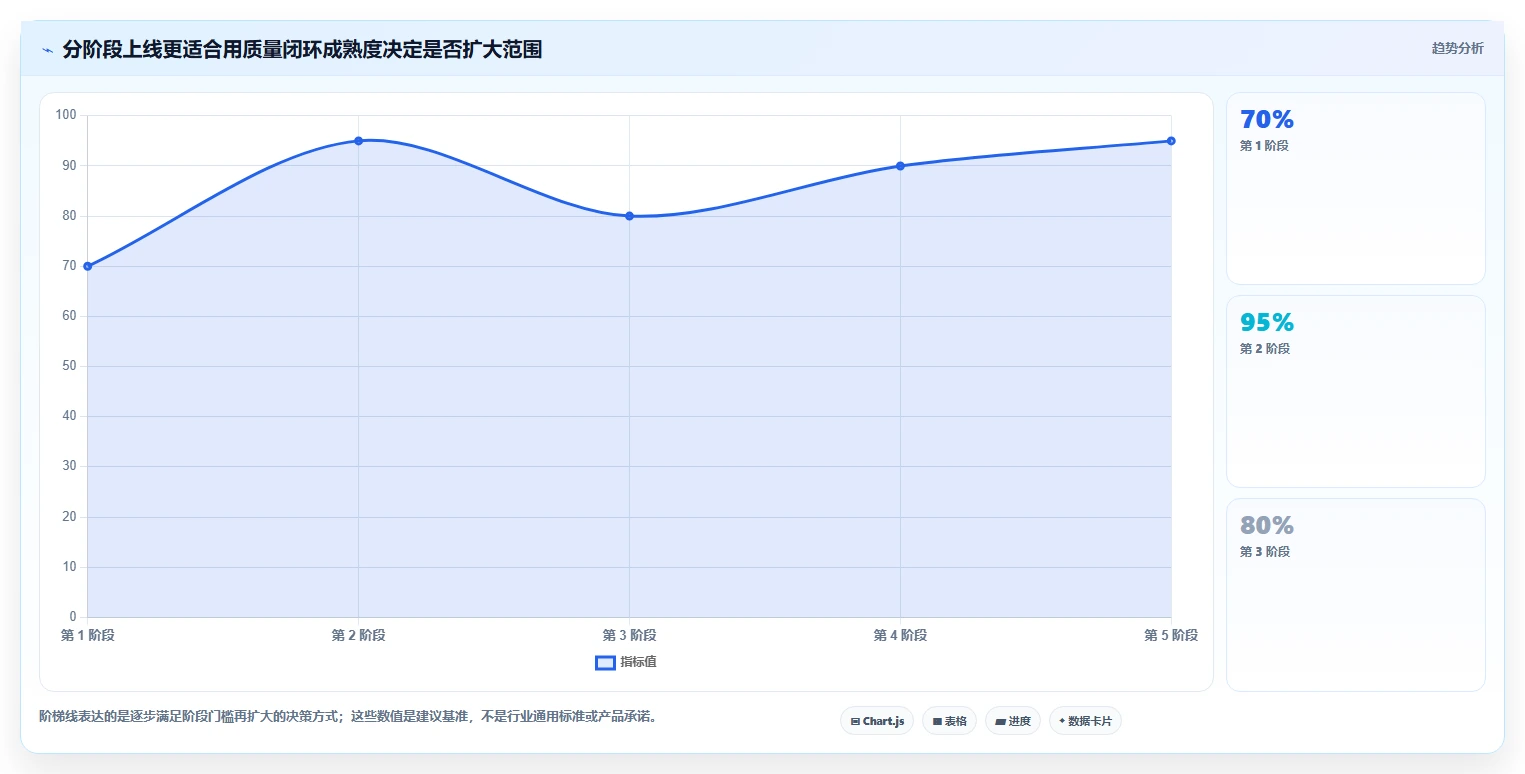Image resolution: width=1525 pixels, height=774 pixels.
Task: Click the 80% value in third card
Action: [1267, 525]
